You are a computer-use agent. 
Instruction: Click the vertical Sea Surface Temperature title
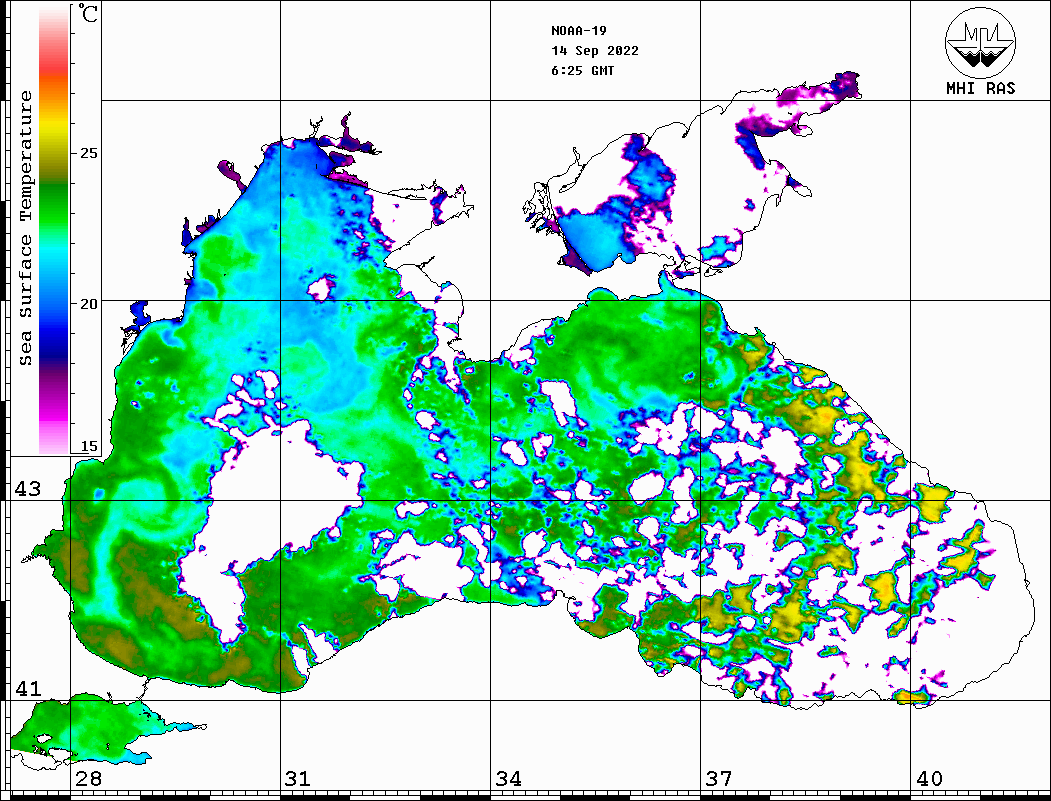(x=27, y=228)
